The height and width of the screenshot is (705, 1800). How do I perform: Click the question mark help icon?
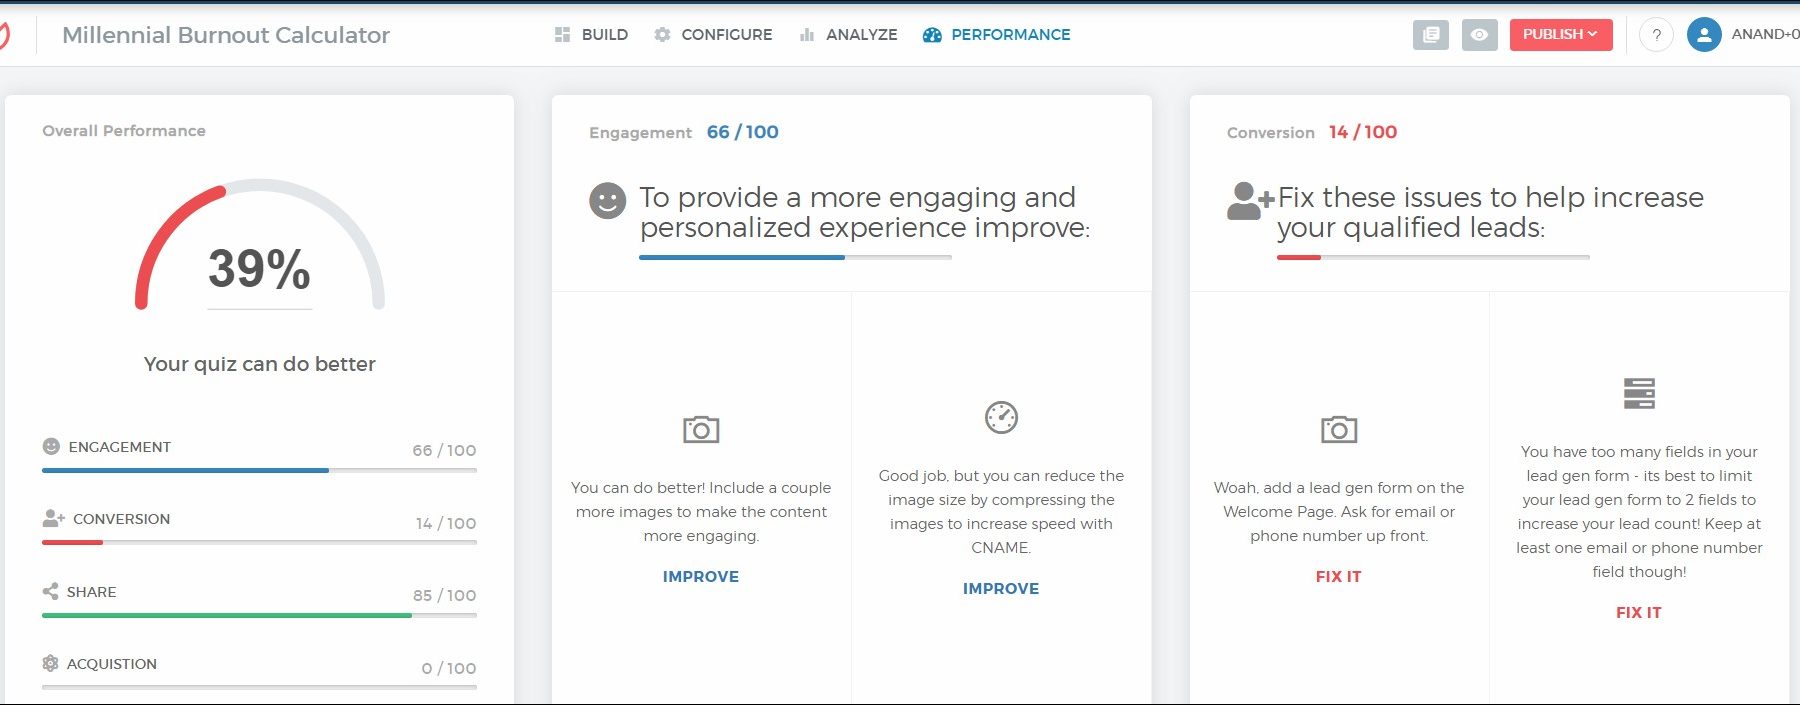1656,35
